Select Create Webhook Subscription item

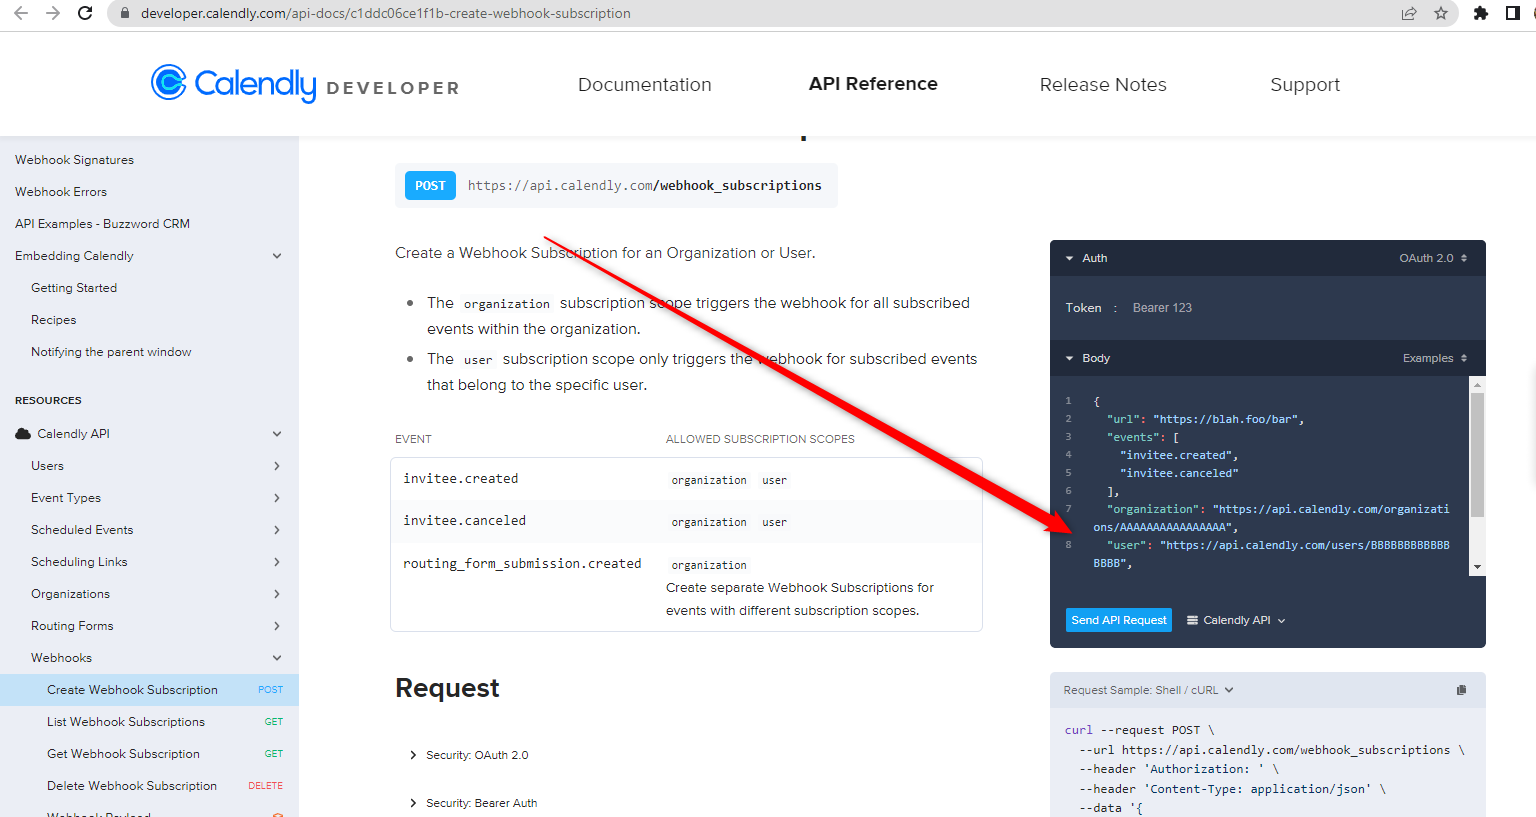[x=149, y=690]
